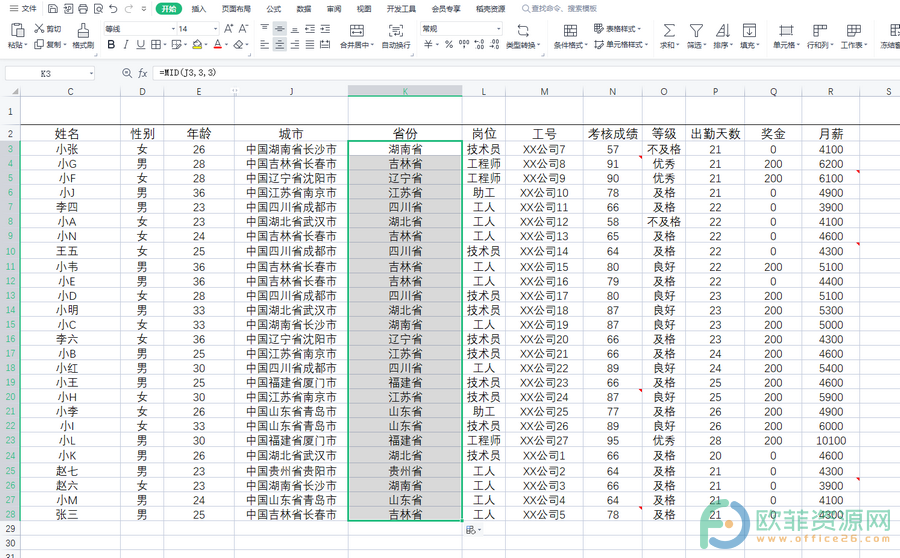
Task: Click the Borders grid icon
Action: (156, 44)
